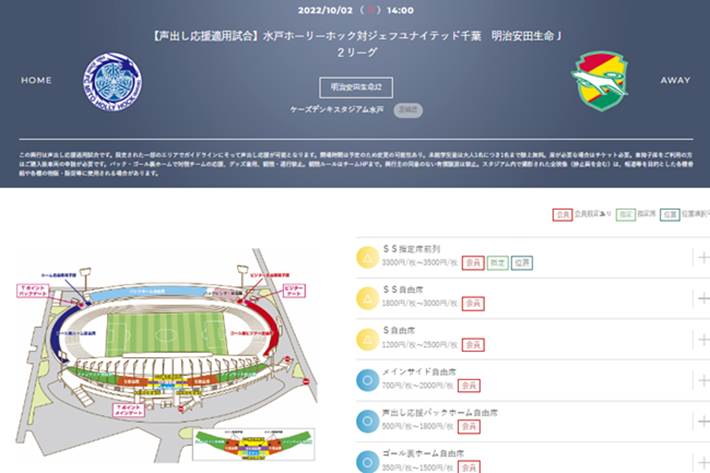710x473 pixels.
Task: Click the yellow triangle icon beside SS自由席
Action: (367, 298)
